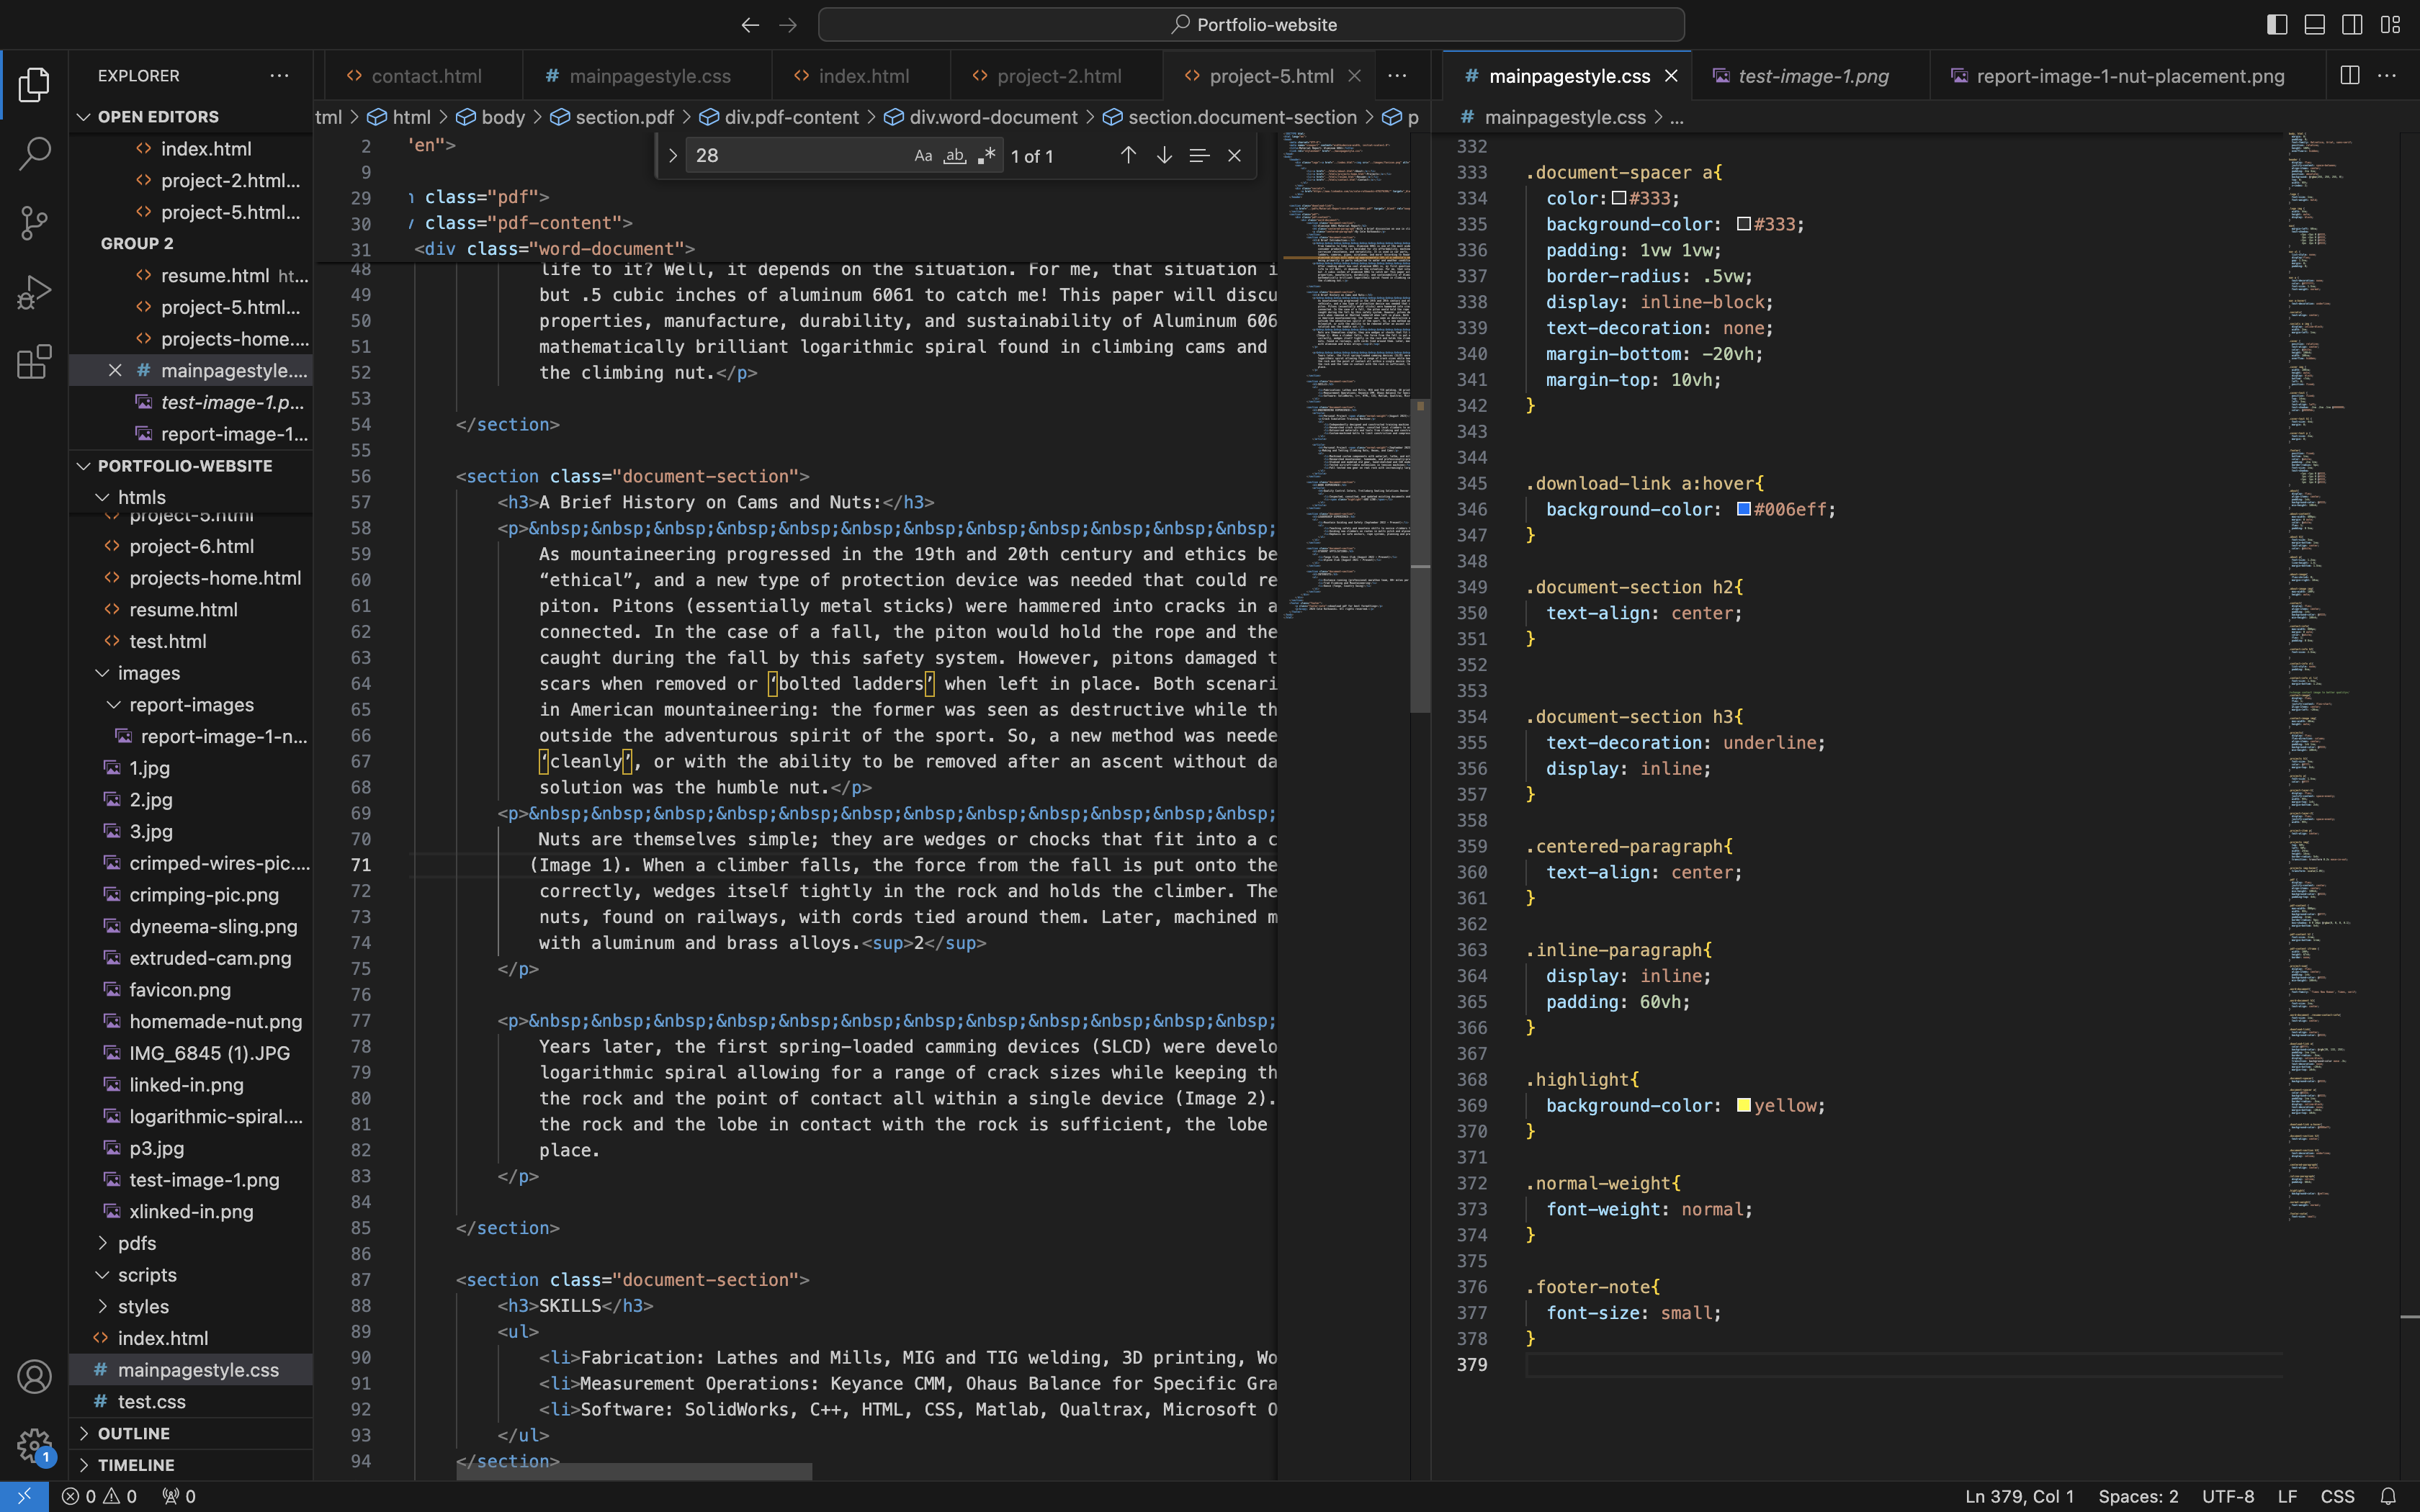The height and width of the screenshot is (1512, 2420).
Task: Open Explorer views and more actions menu
Action: coord(279,76)
